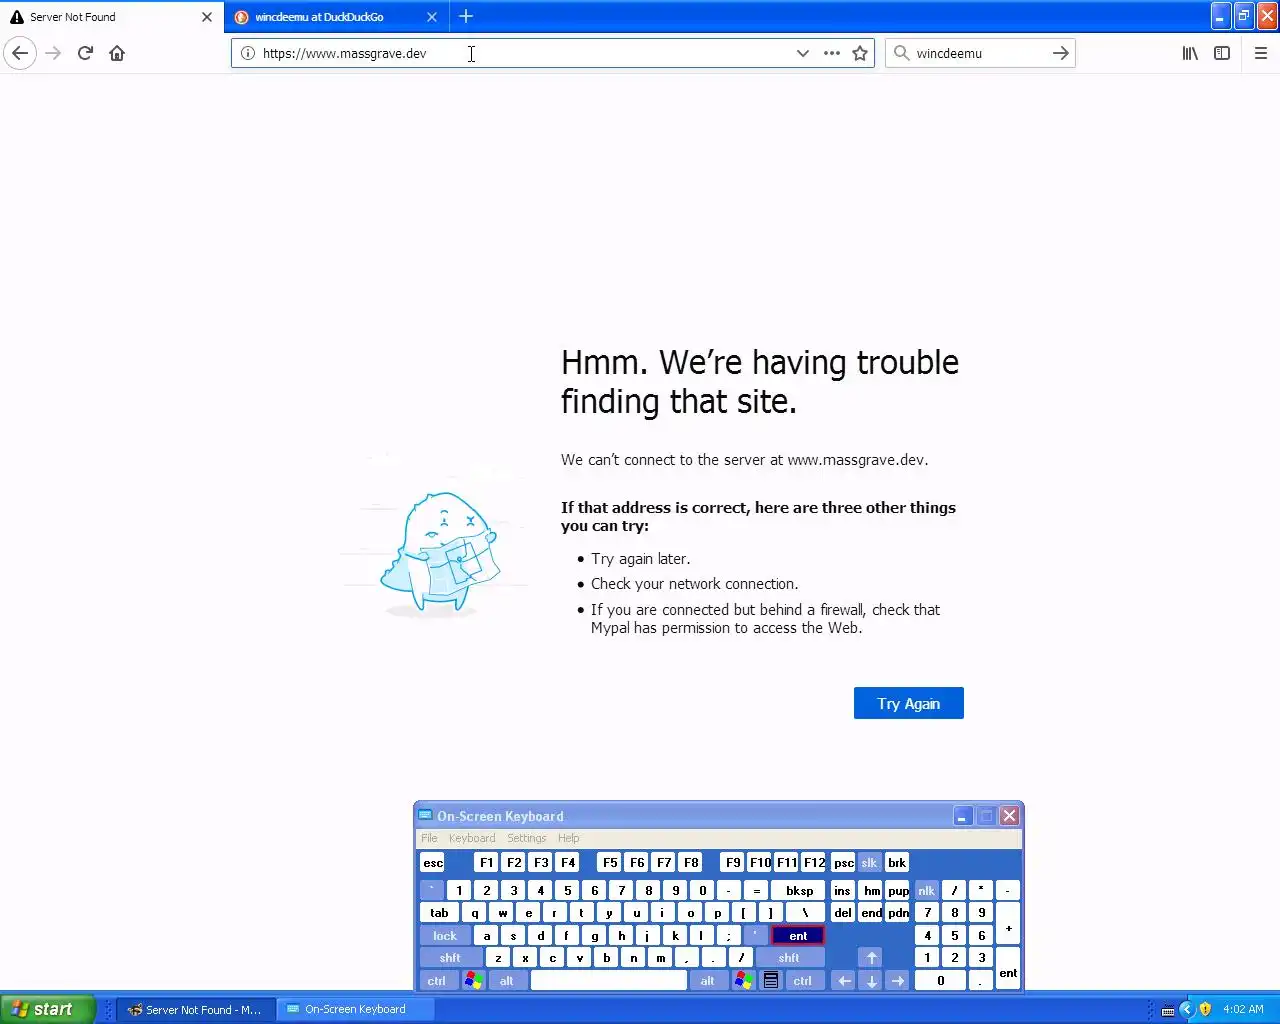Open a new tab with plus button
This screenshot has height=1024, width=1280.
pyautogui.click(x=466, y=16)
